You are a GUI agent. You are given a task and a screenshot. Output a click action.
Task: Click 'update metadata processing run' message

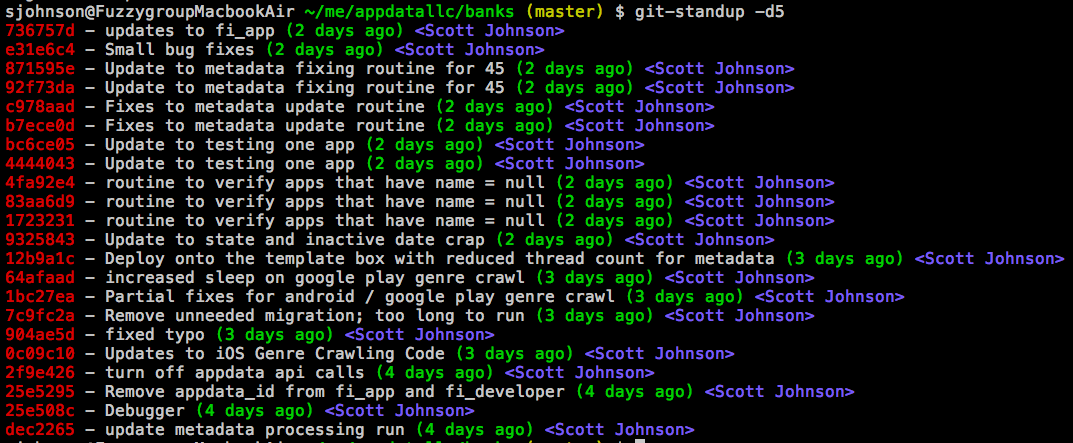(255, 430)
